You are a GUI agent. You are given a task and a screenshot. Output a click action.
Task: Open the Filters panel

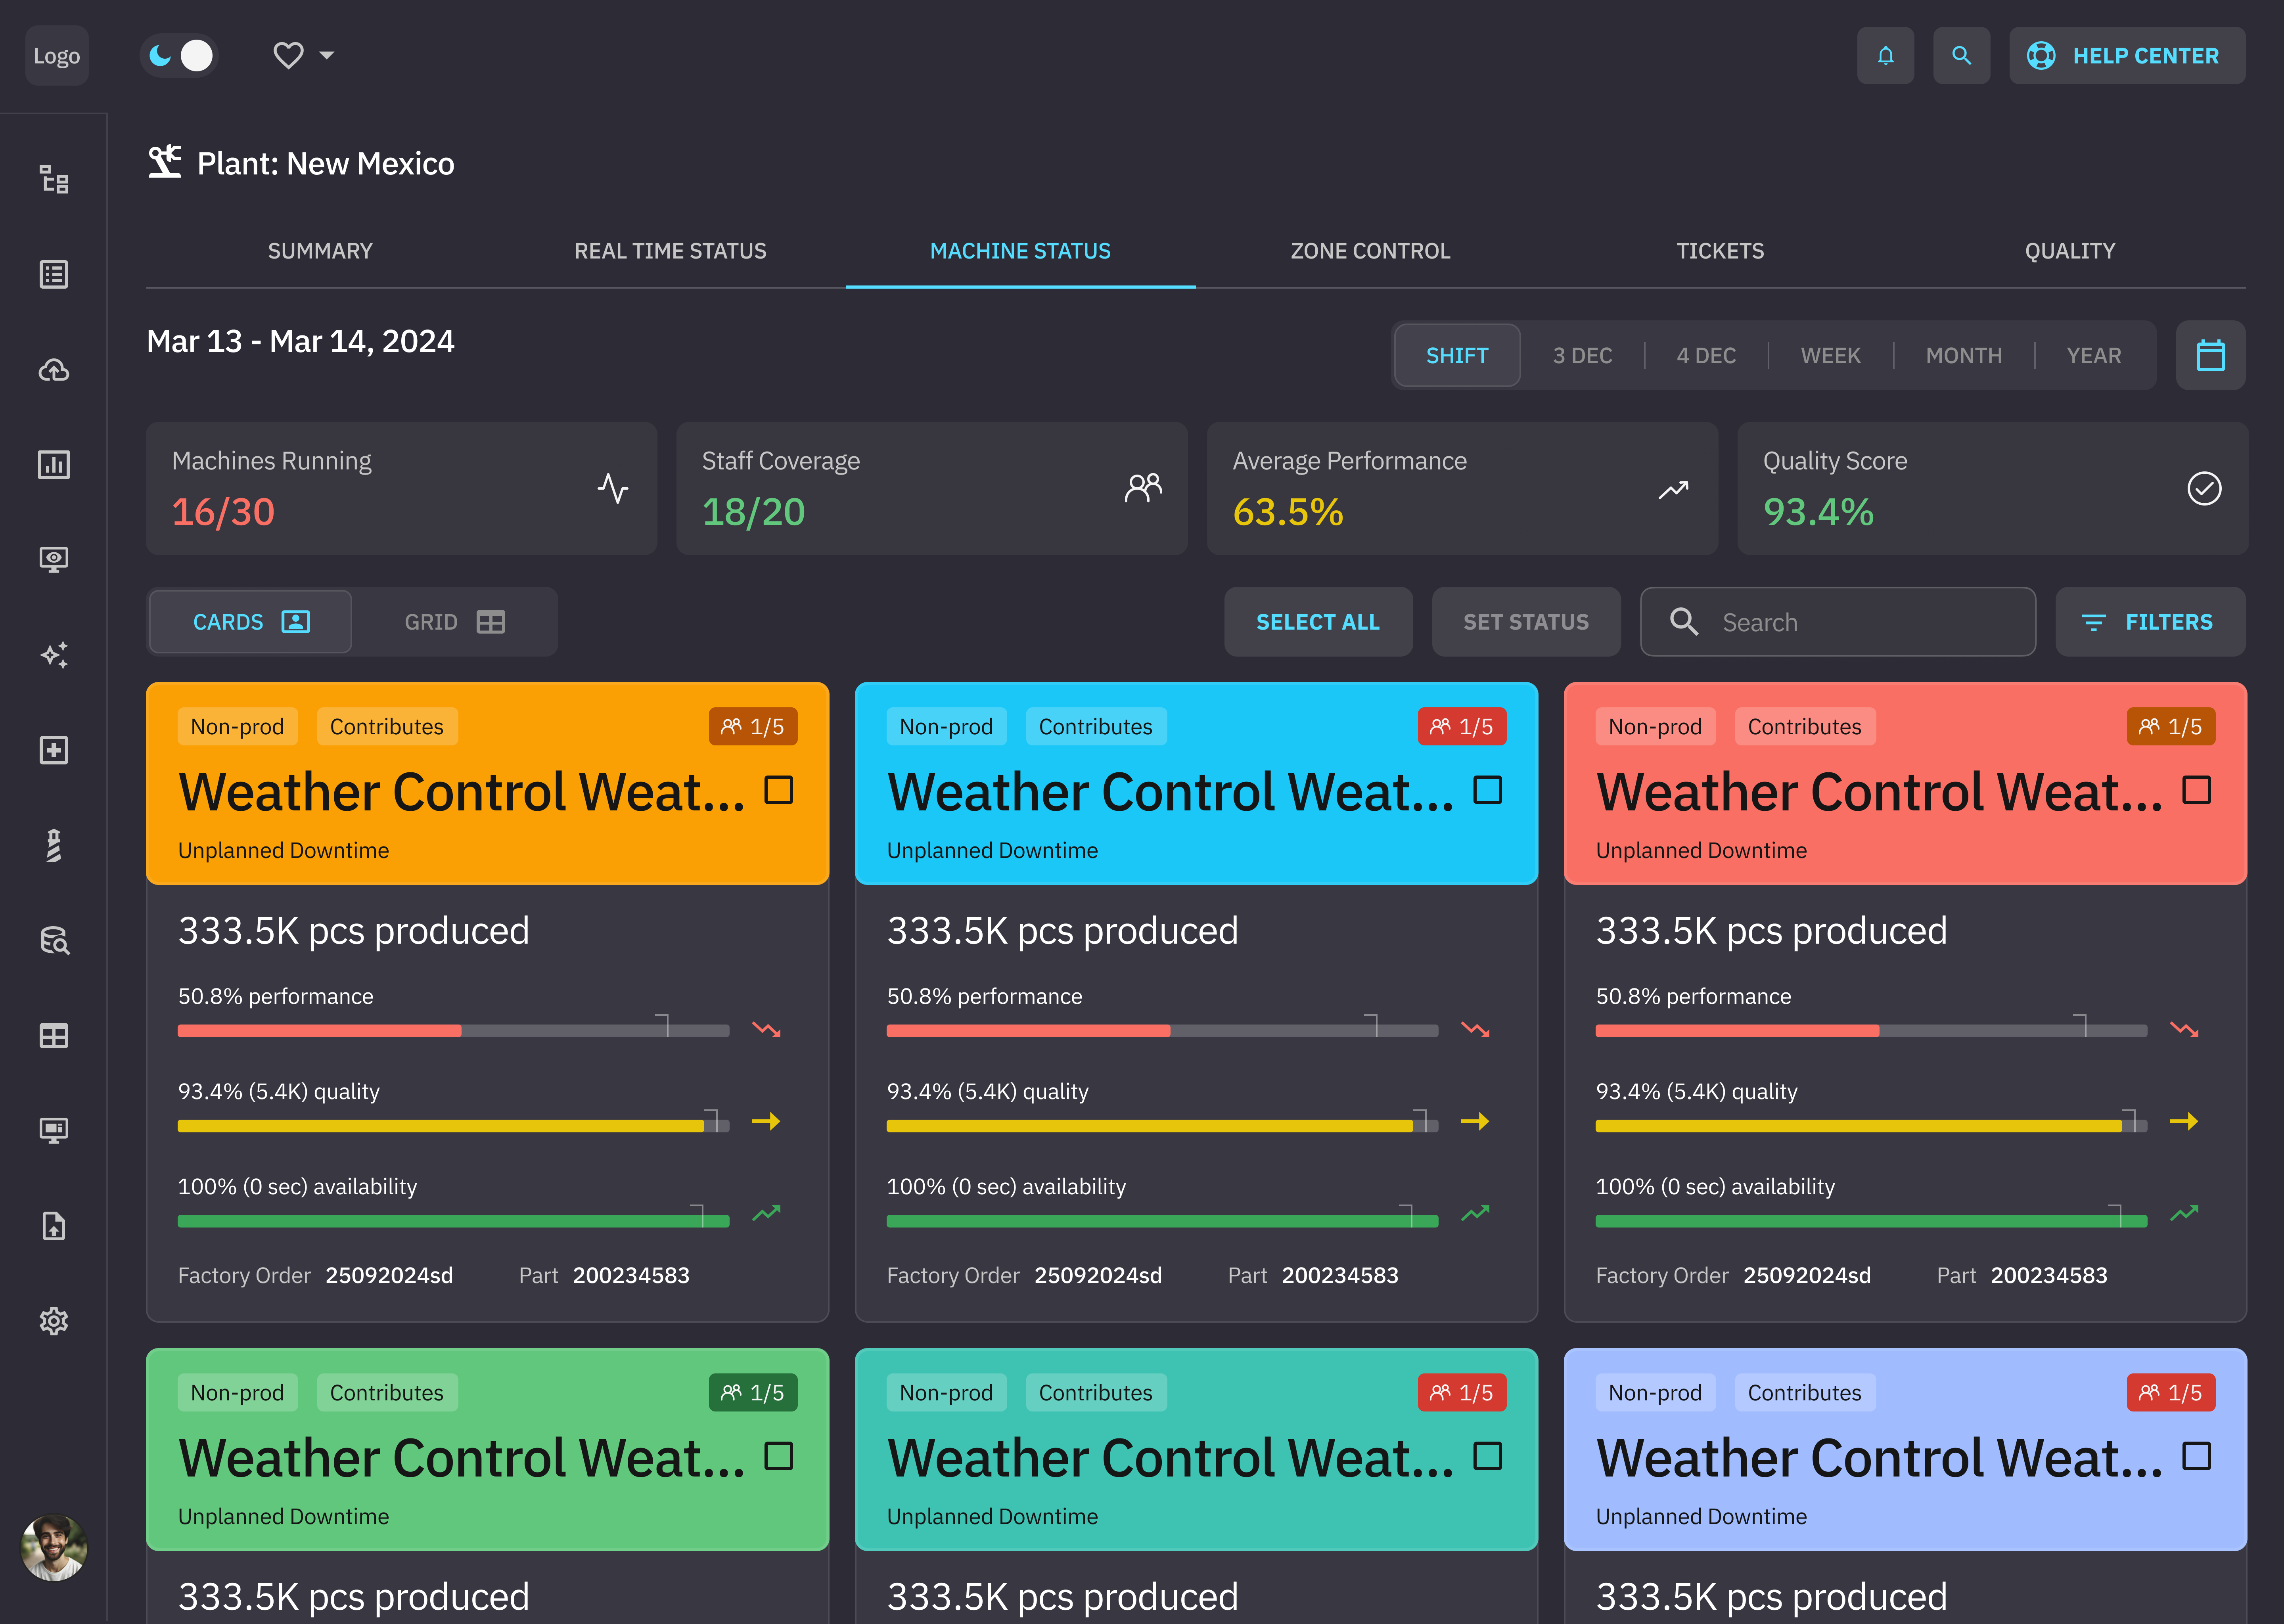pos(2150,622)
